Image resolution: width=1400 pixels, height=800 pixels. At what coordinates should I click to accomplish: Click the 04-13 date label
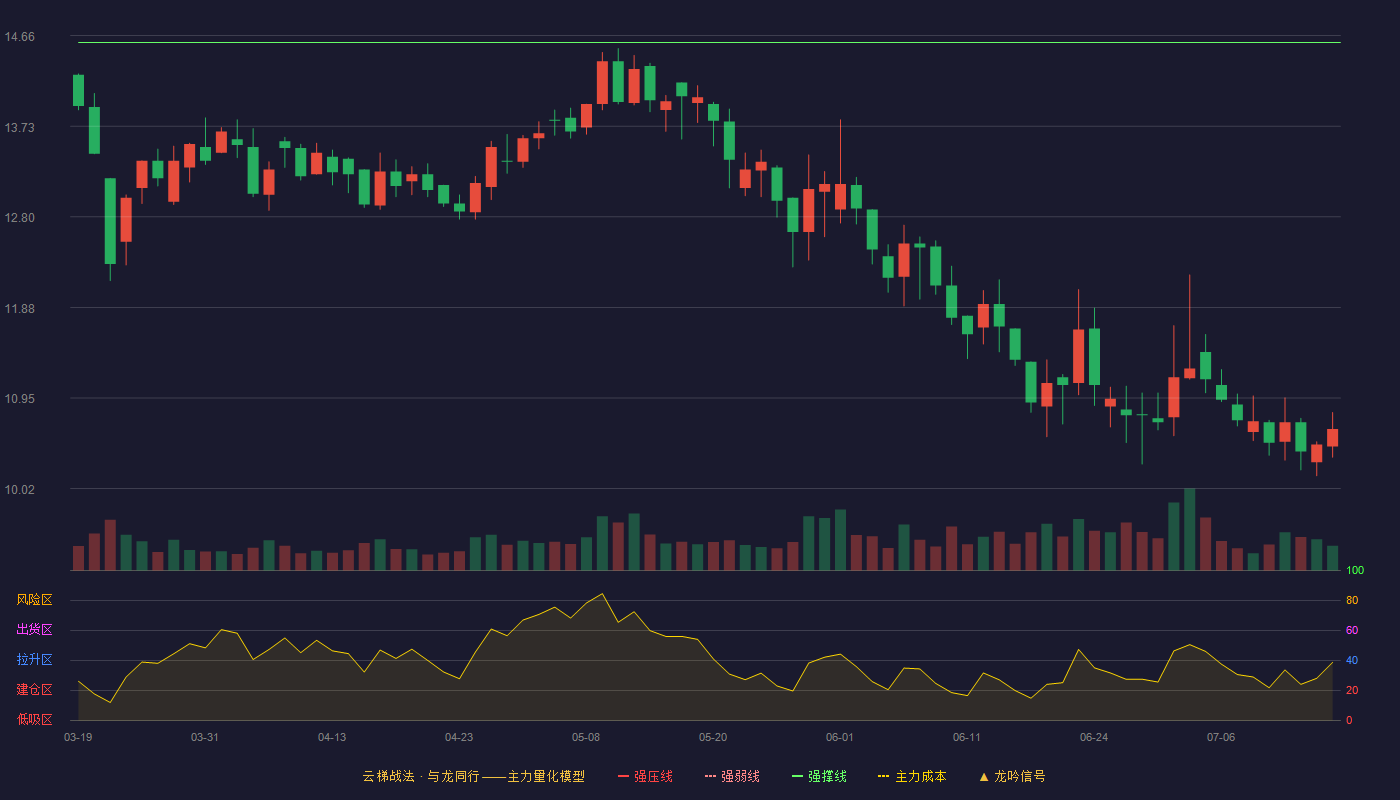(x=332, y=737)
